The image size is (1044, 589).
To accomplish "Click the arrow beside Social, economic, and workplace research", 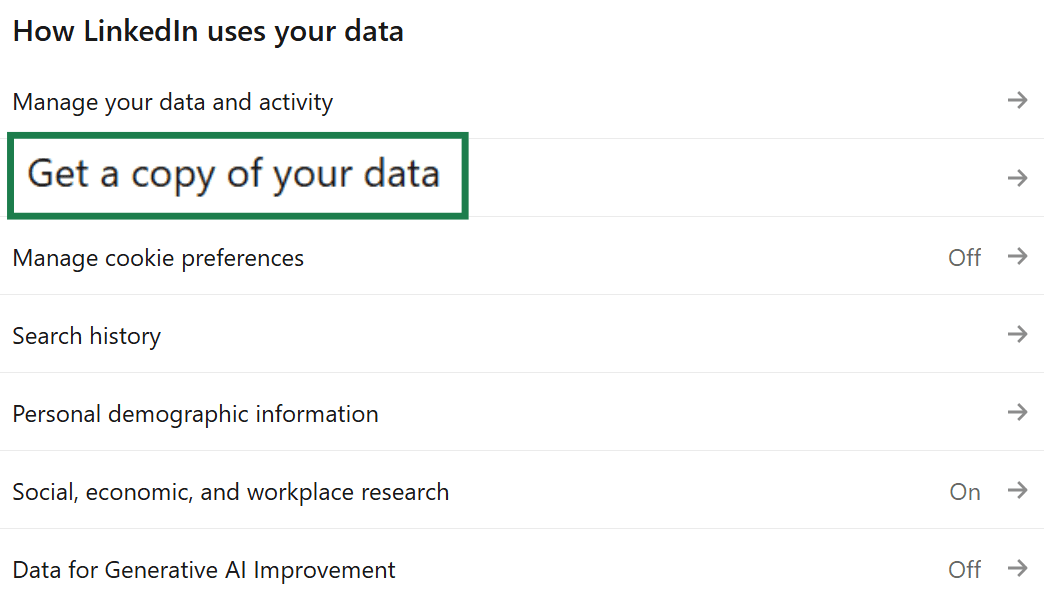I will (1017, 491).
